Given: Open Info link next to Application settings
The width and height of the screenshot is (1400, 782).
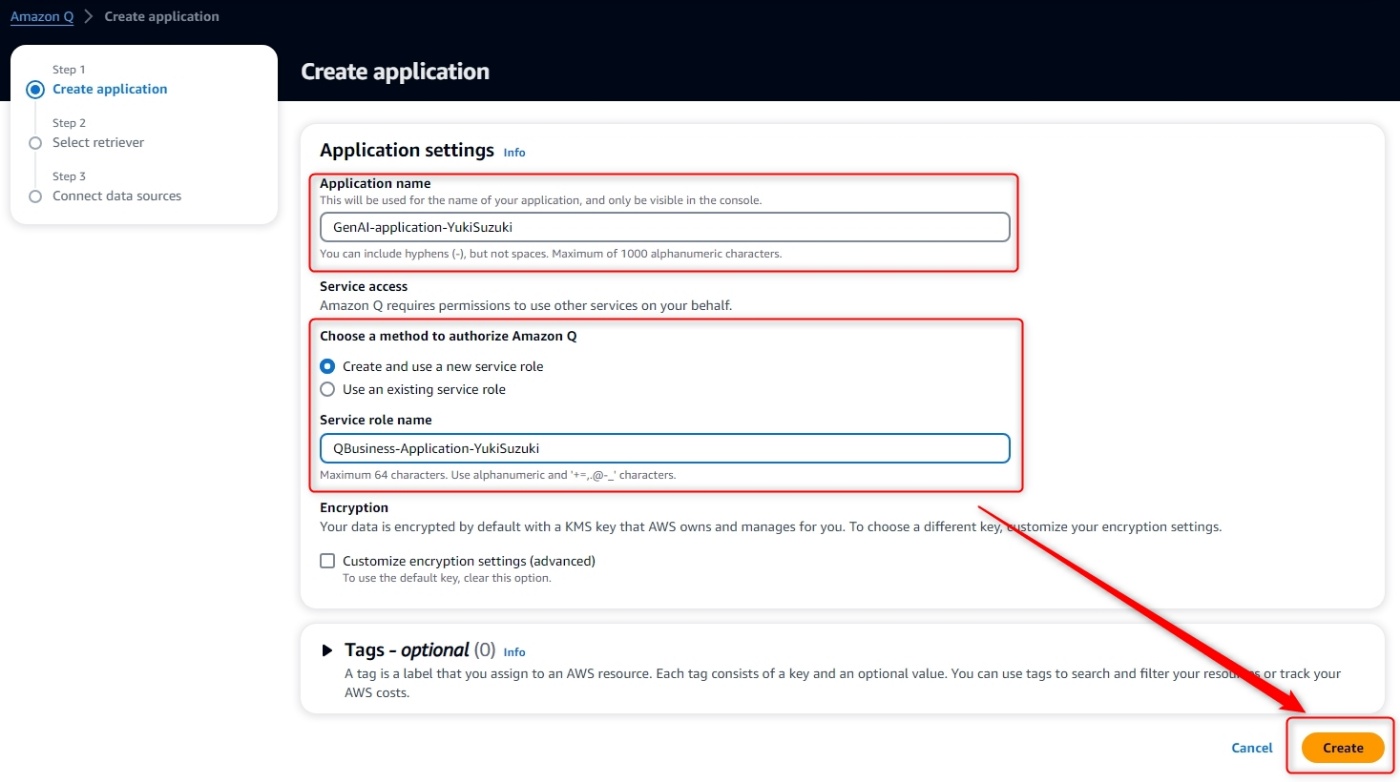Looking at the screenshot, I should tap(514, 153).
